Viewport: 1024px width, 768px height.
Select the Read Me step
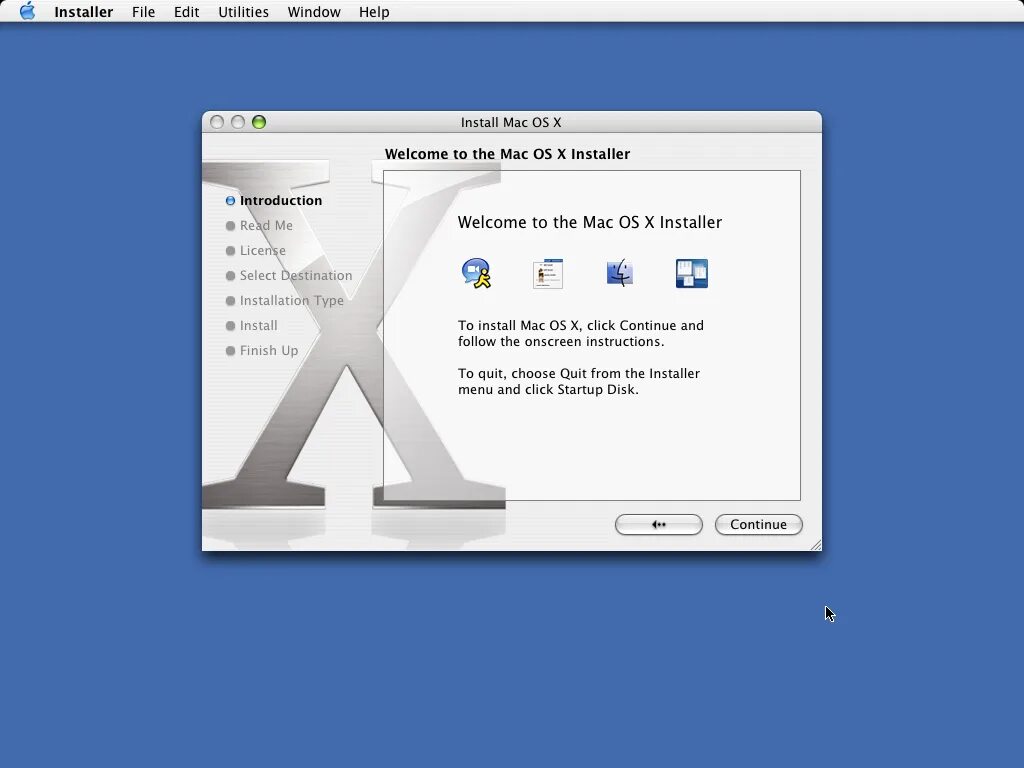[x=266, y=225]
